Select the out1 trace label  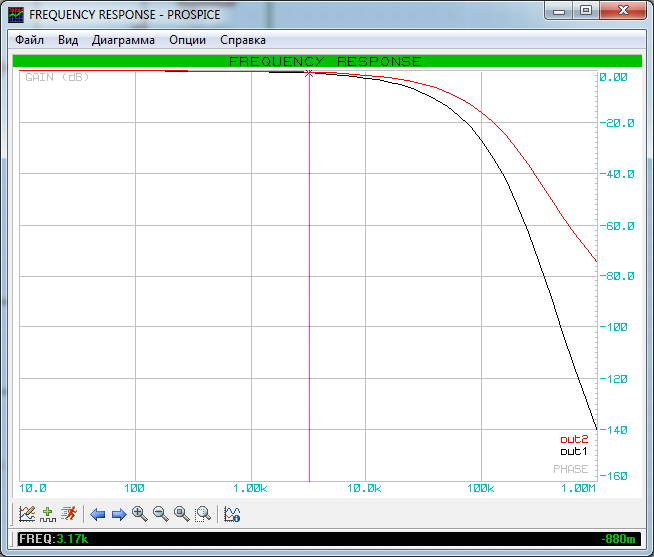[x=574, y=452]
